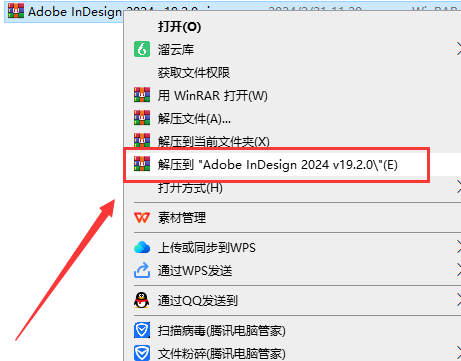
Task: Open the 打开方式(H) entry
Action: point(190,188)
